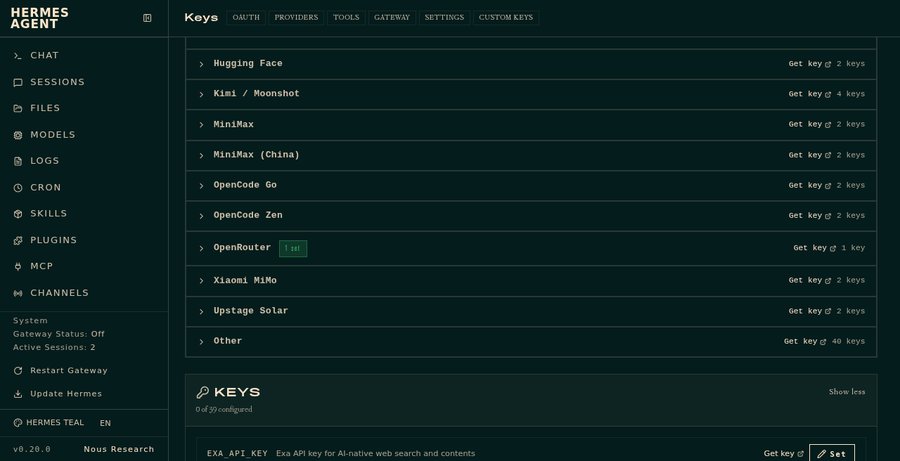
Task: Expand the OpenCode Zen provider row
Action: (x=531, y=216)
